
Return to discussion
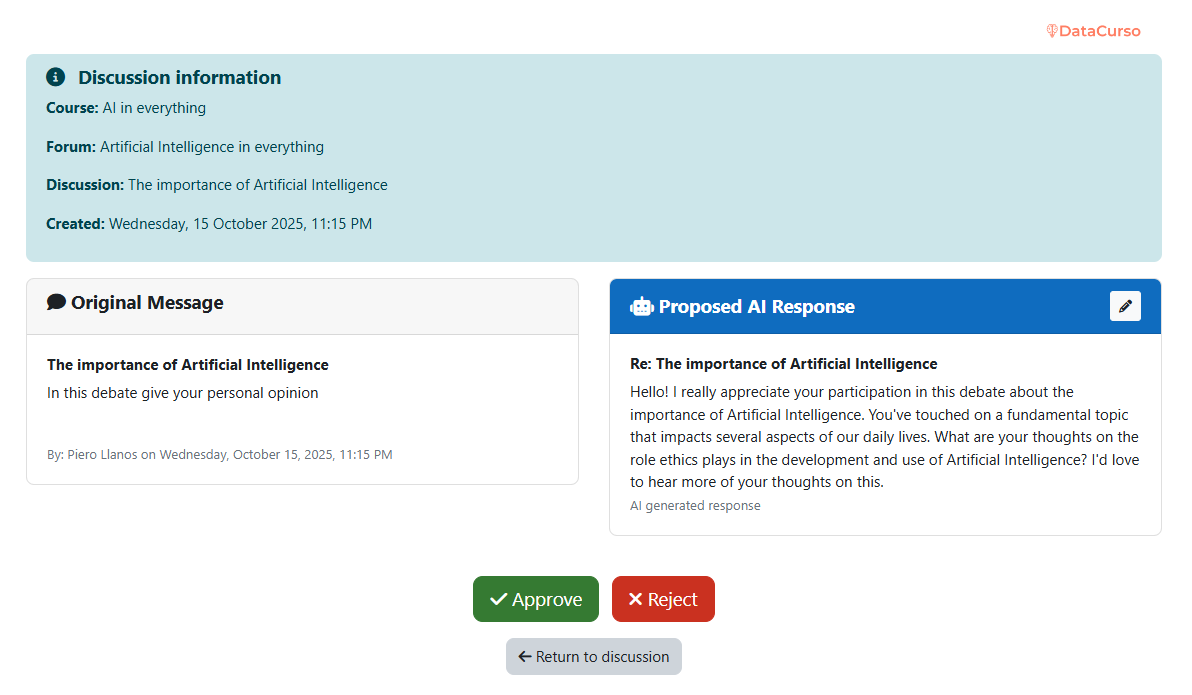coord(594,656)
